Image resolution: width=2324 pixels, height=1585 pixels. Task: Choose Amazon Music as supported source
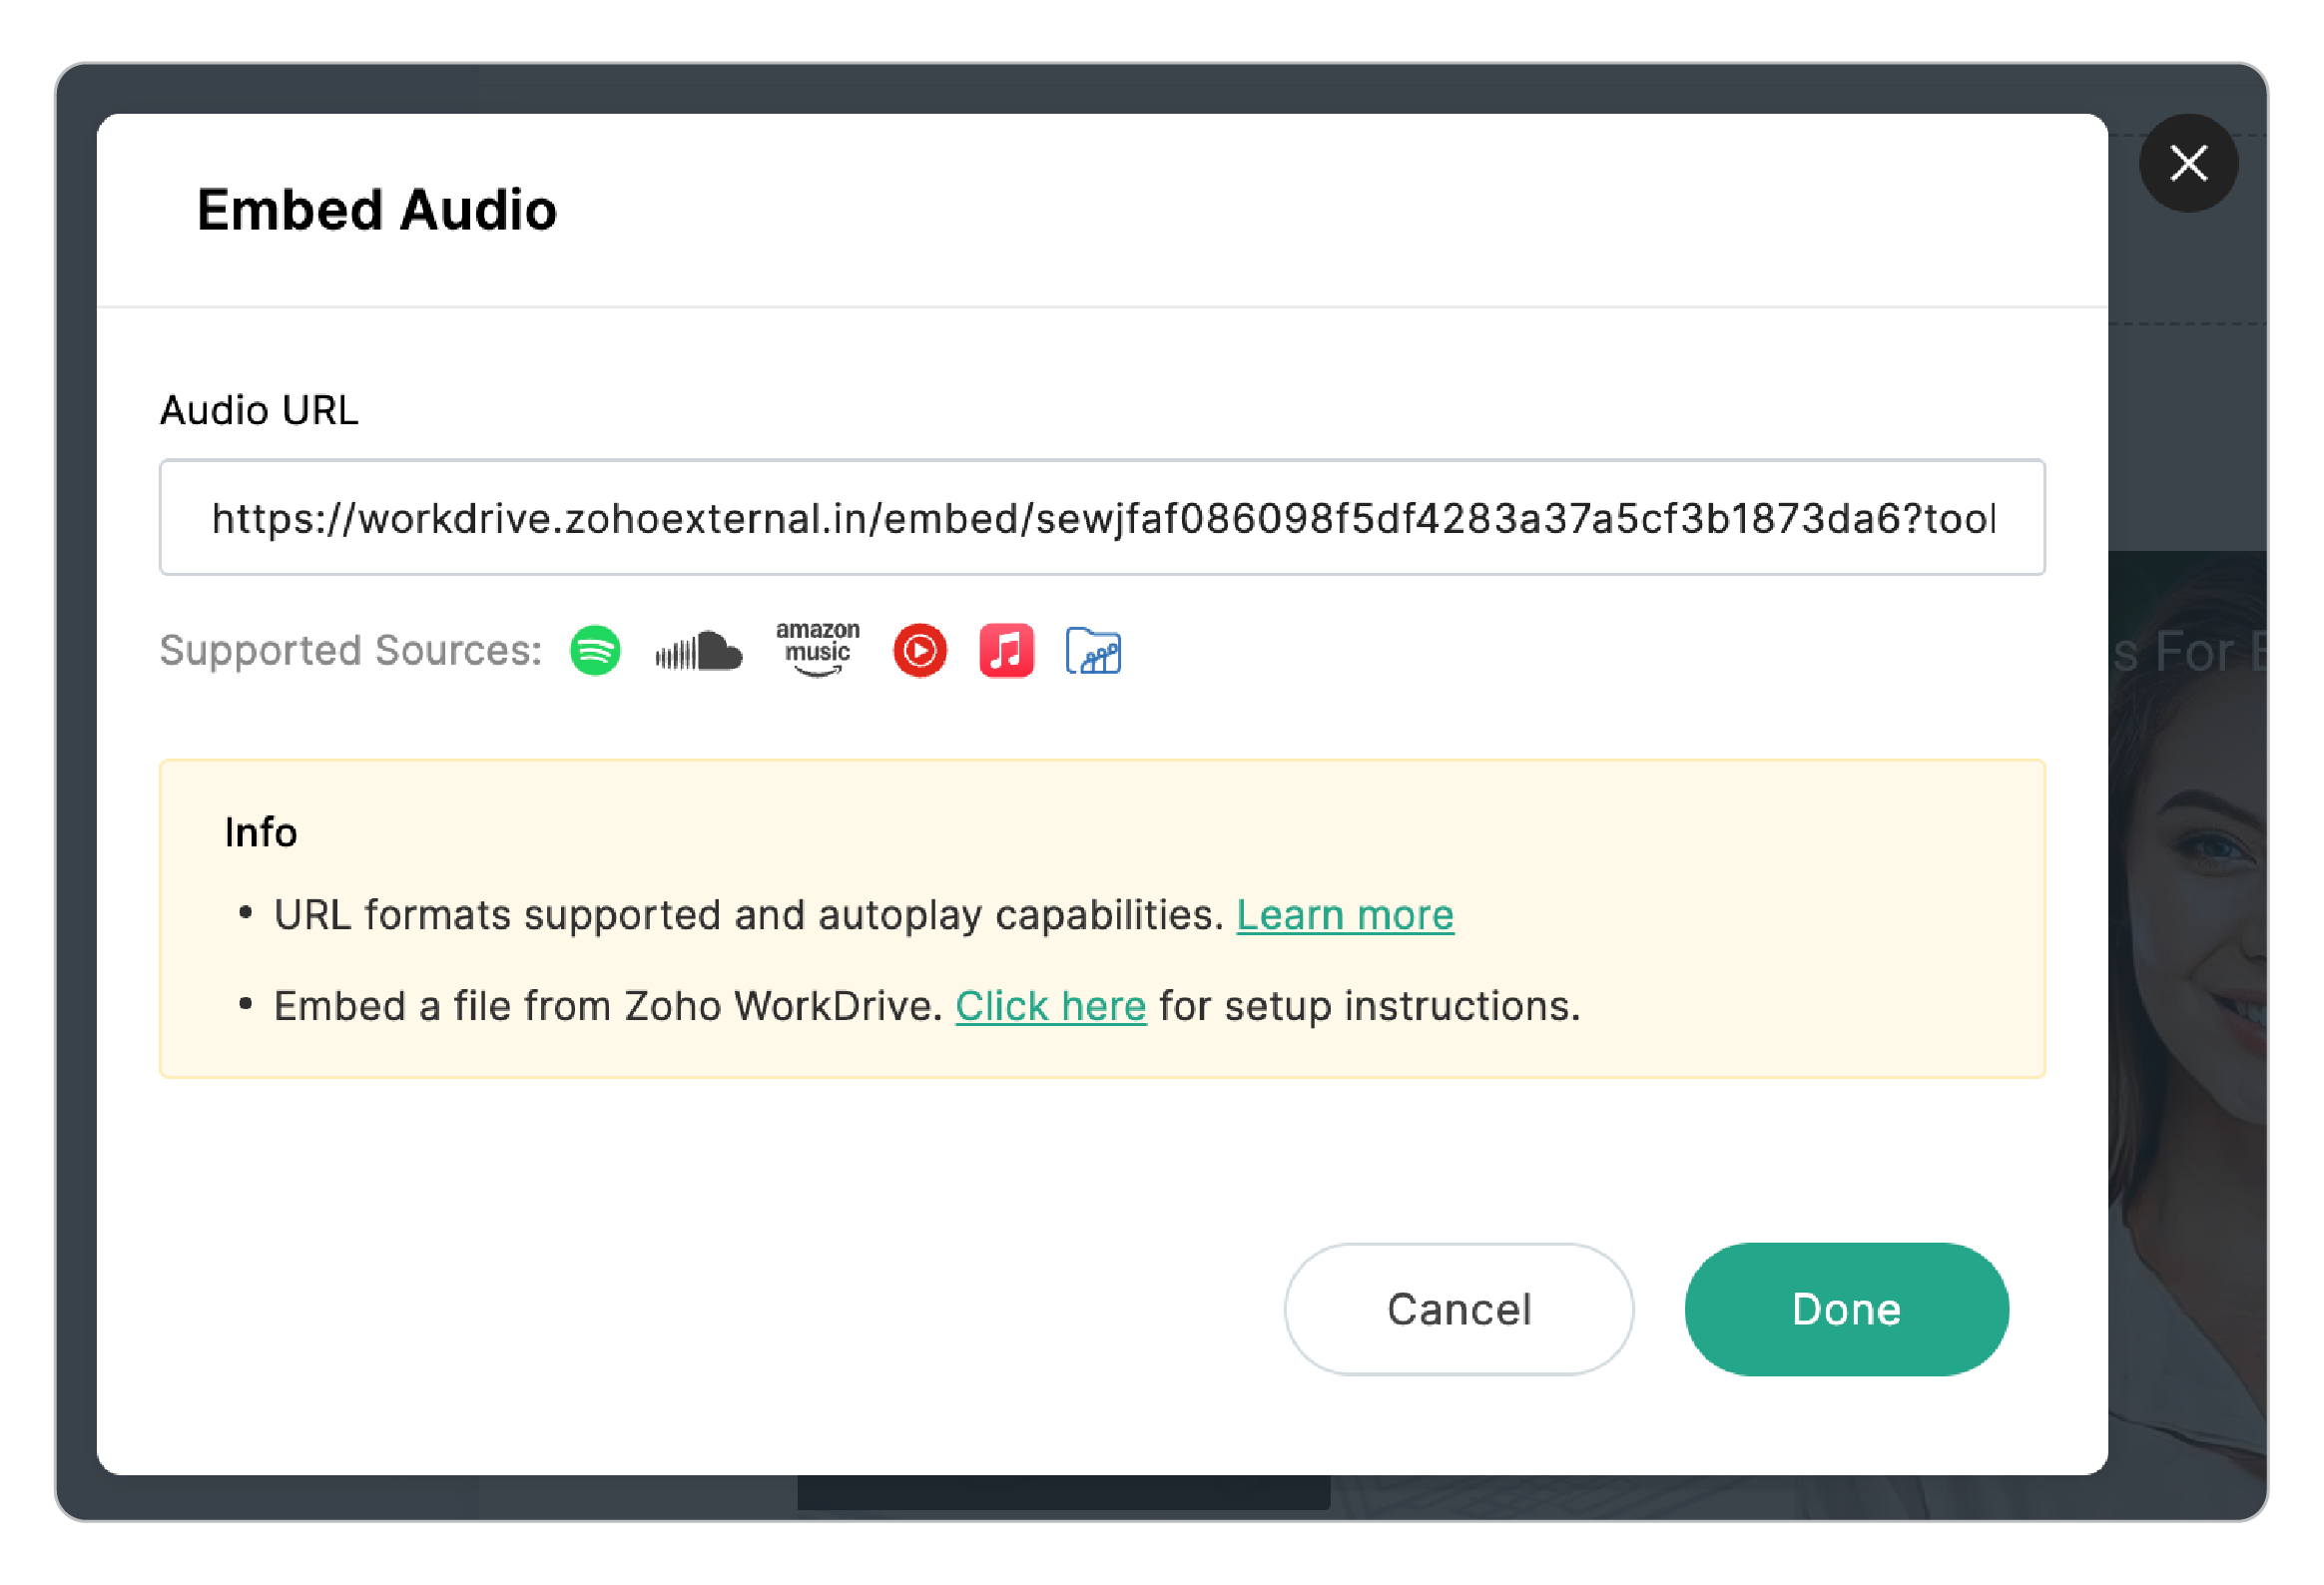click(x=818, y=651)
